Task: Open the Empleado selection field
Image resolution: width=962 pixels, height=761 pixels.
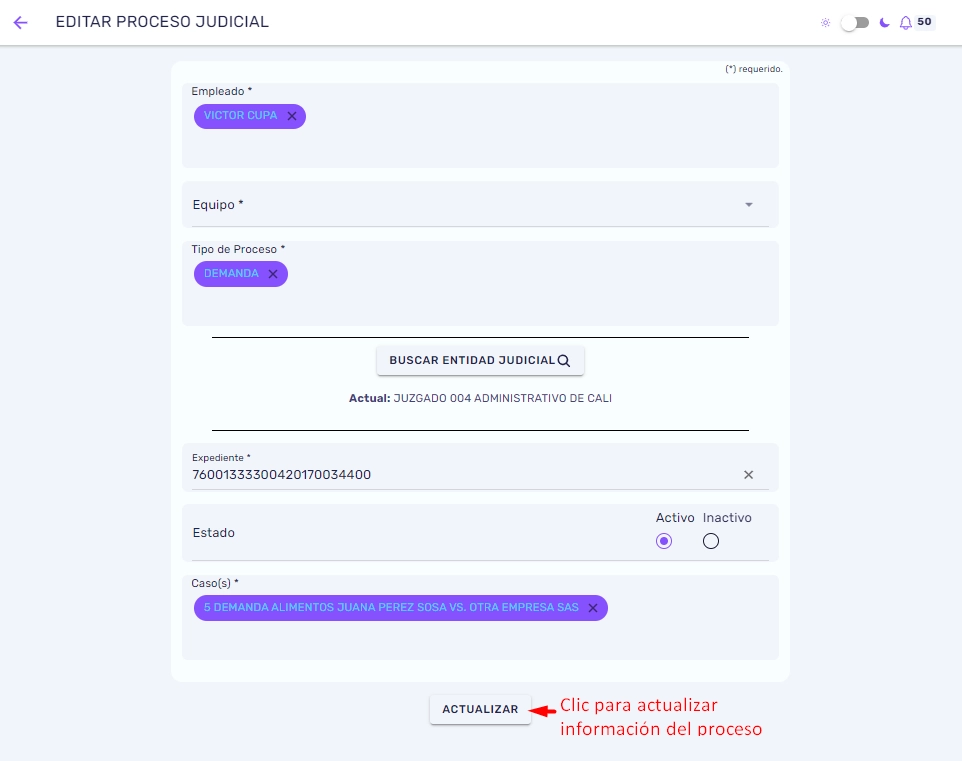Action: [x=480, y=126]
